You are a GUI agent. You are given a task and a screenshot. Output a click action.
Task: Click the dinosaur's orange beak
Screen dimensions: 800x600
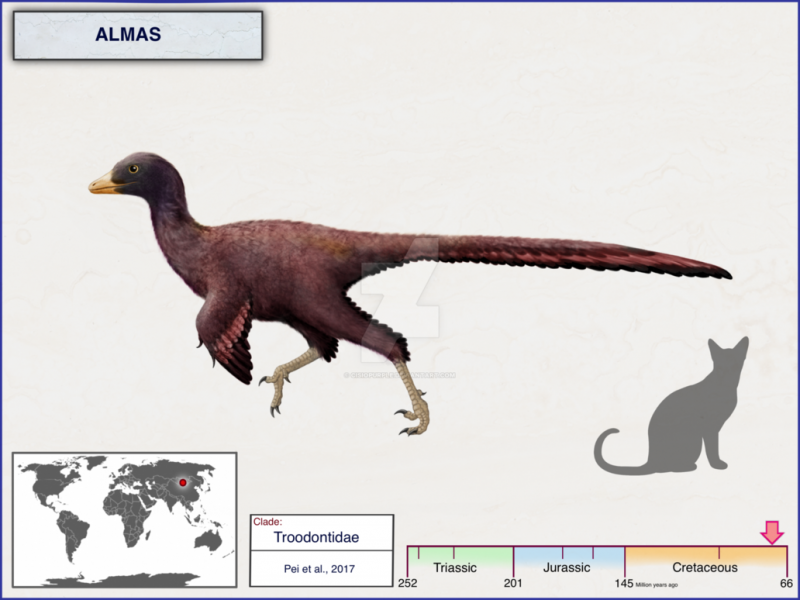tap(105, 184)
